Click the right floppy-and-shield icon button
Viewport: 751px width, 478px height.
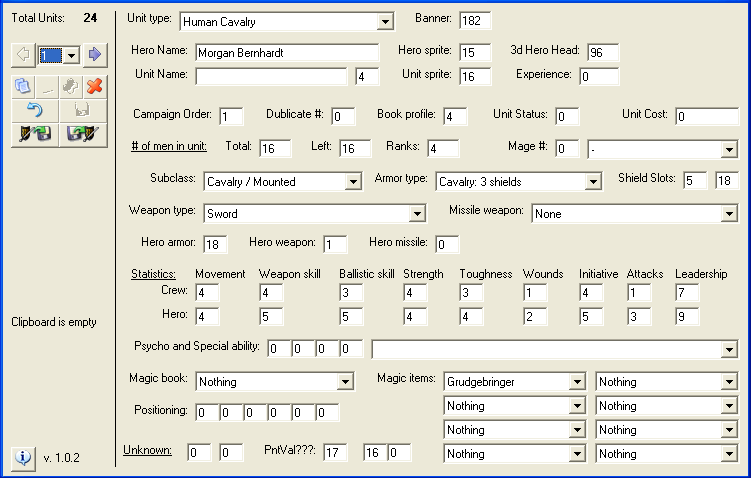(82, 133)
